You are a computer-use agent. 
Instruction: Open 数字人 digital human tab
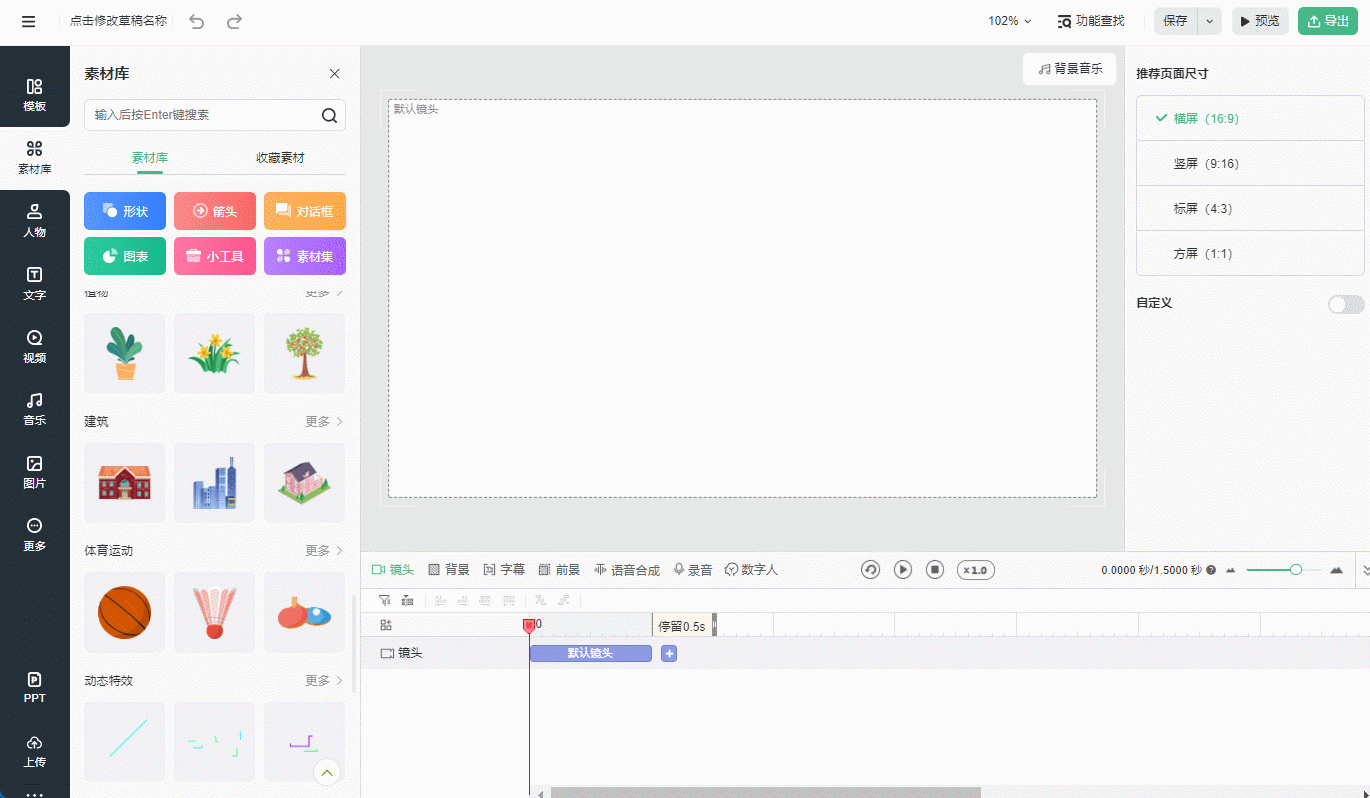[751, 570]
